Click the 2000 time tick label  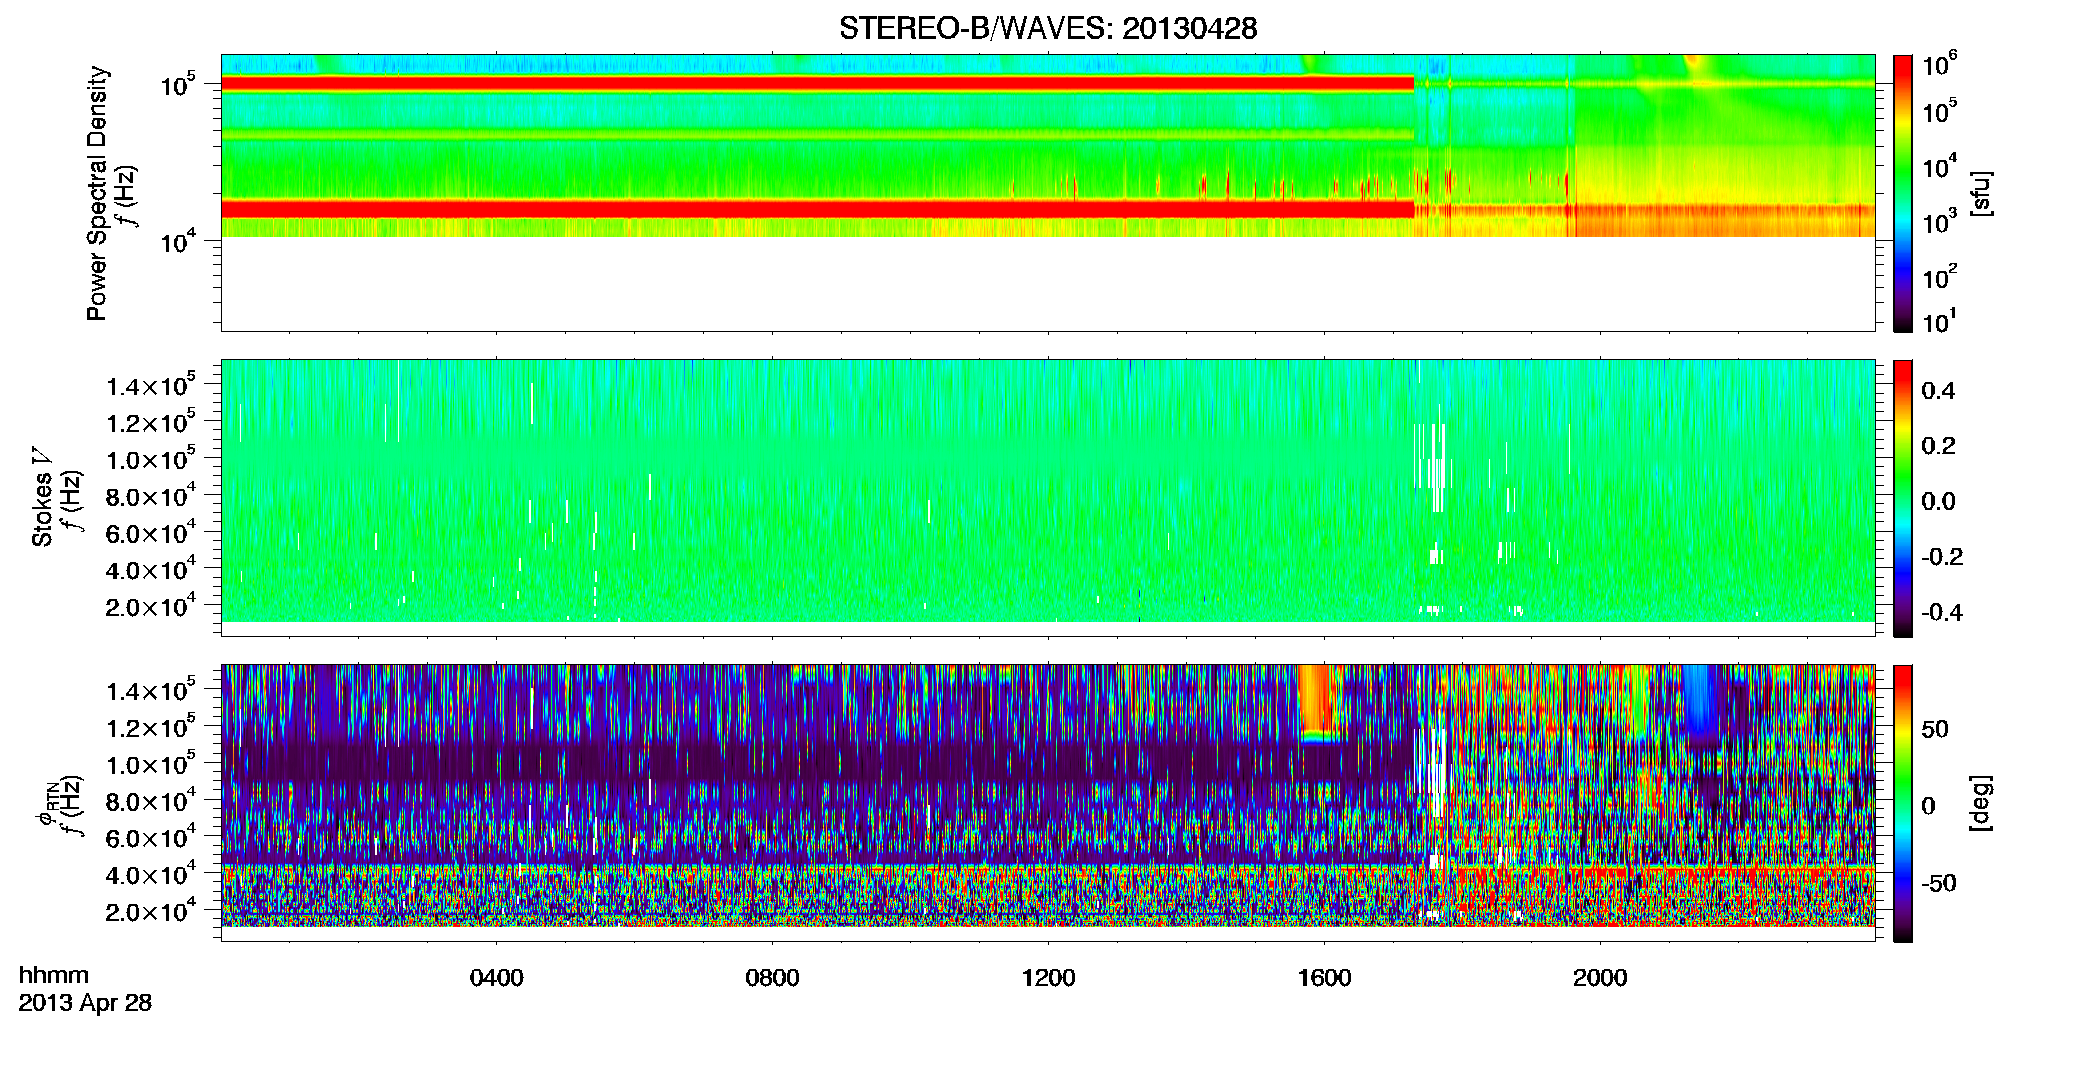pyautogui.click(x=1600, y=978)
